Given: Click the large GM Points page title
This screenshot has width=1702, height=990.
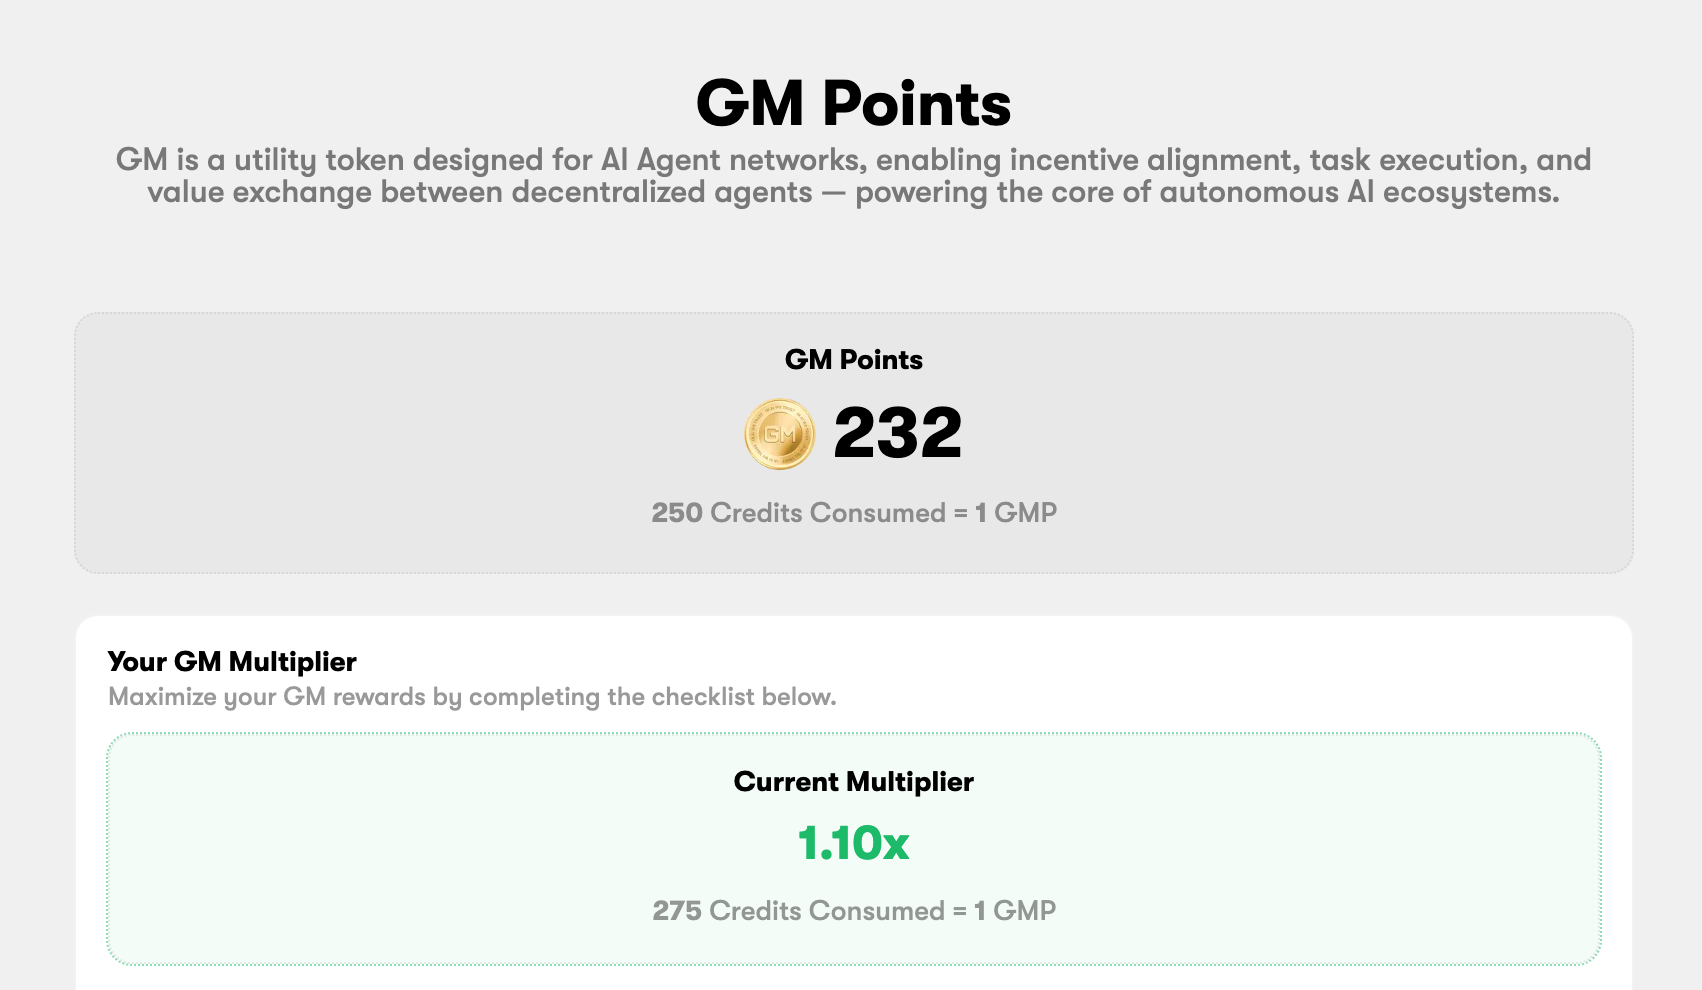Looking at the screenshot, I should 853,104.
